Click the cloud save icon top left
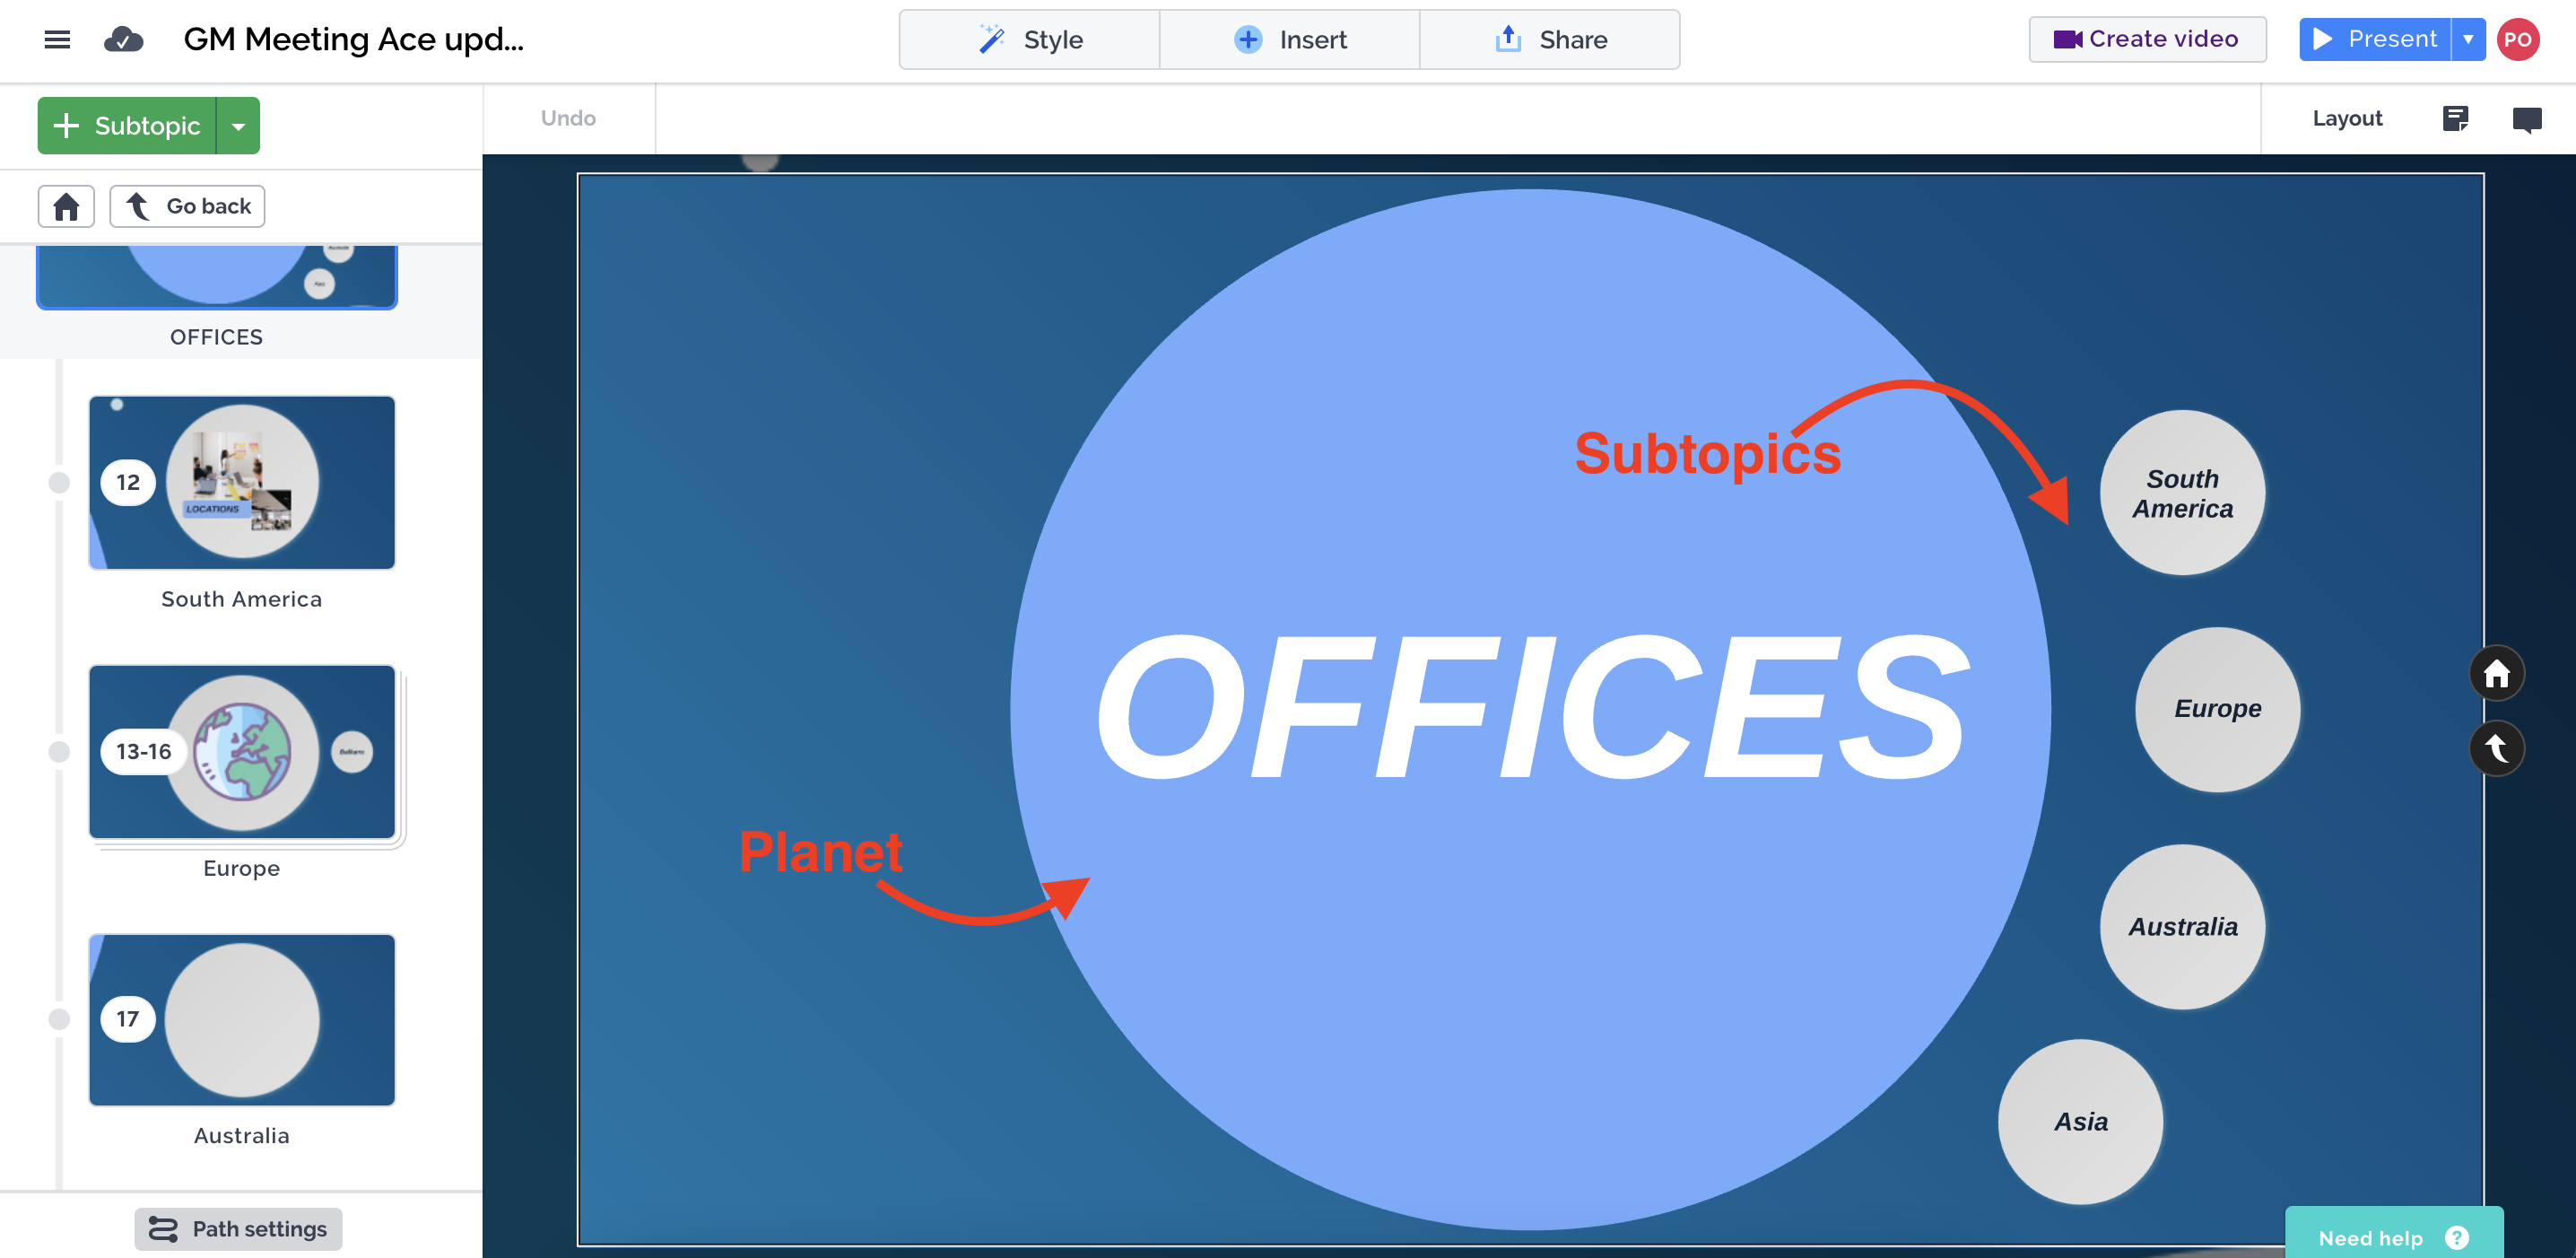This screenshot has height=1258, width=2576. click(126, 39)
